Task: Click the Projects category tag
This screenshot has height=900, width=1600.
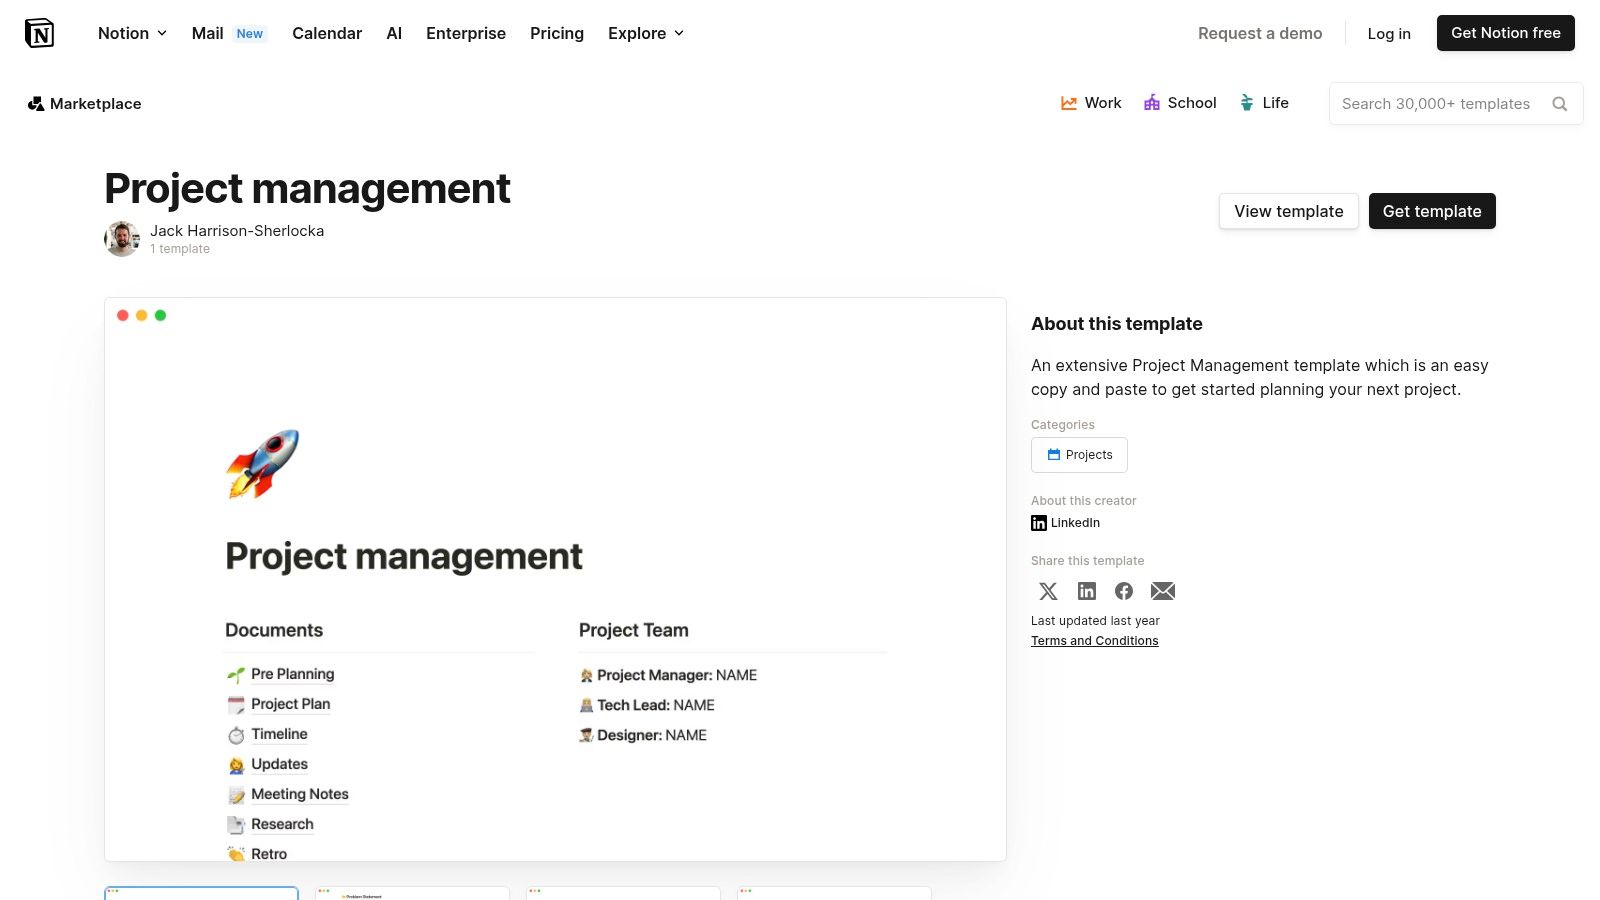Action: pyautogui.click(x=1079, y=455)
